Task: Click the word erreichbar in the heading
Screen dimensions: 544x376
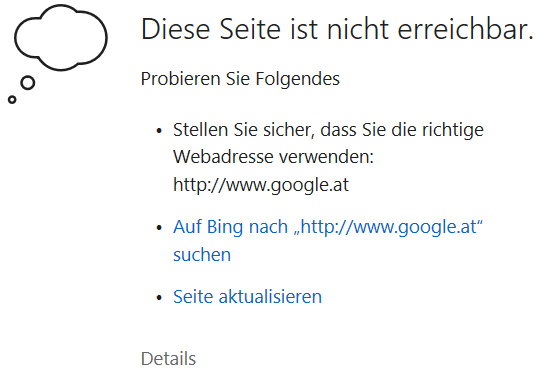Action: coord(466,29)
